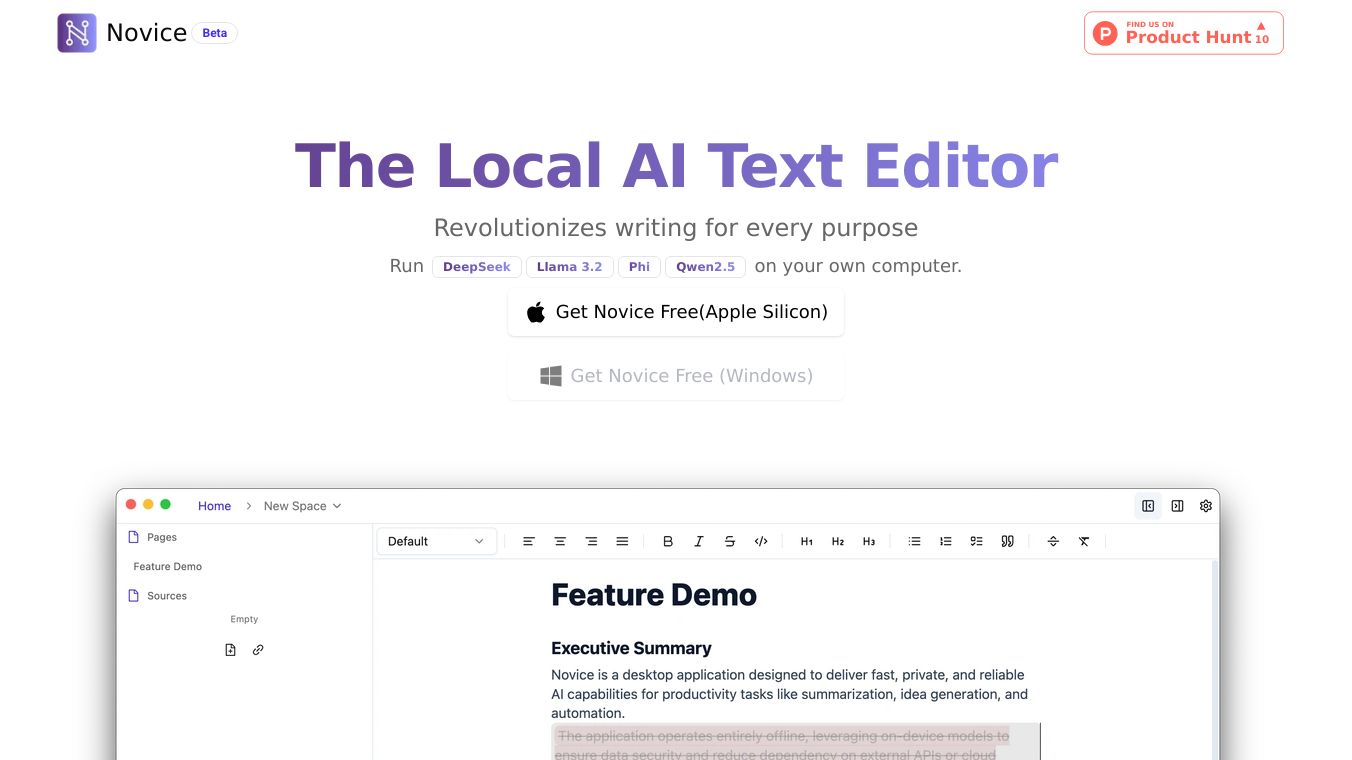
Task: Download Novice Free for Apple Silicon
Action: tap(676, 312)
